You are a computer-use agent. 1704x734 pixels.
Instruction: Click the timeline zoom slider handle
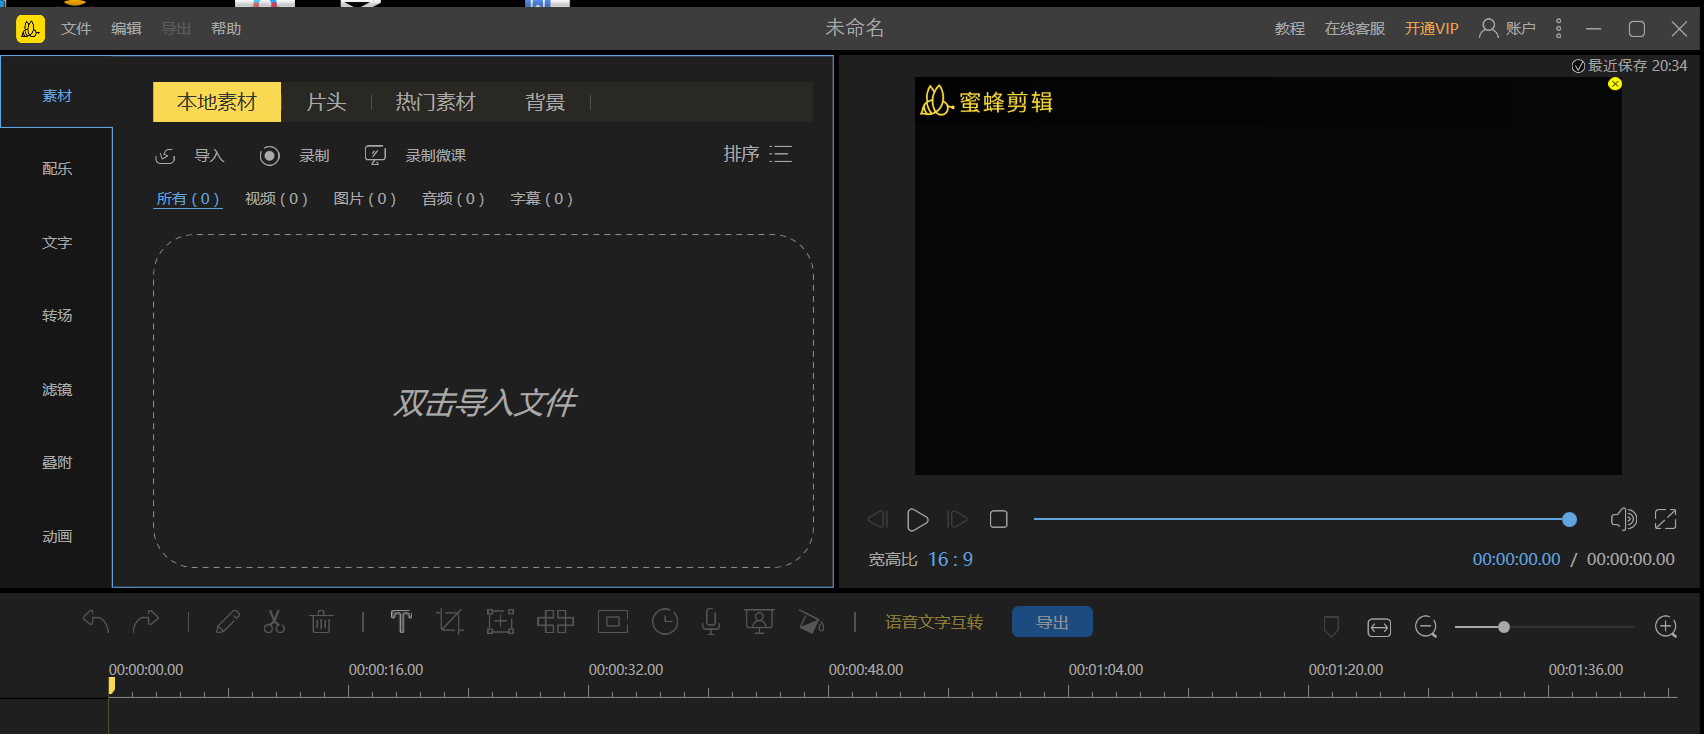point(1504,627)
